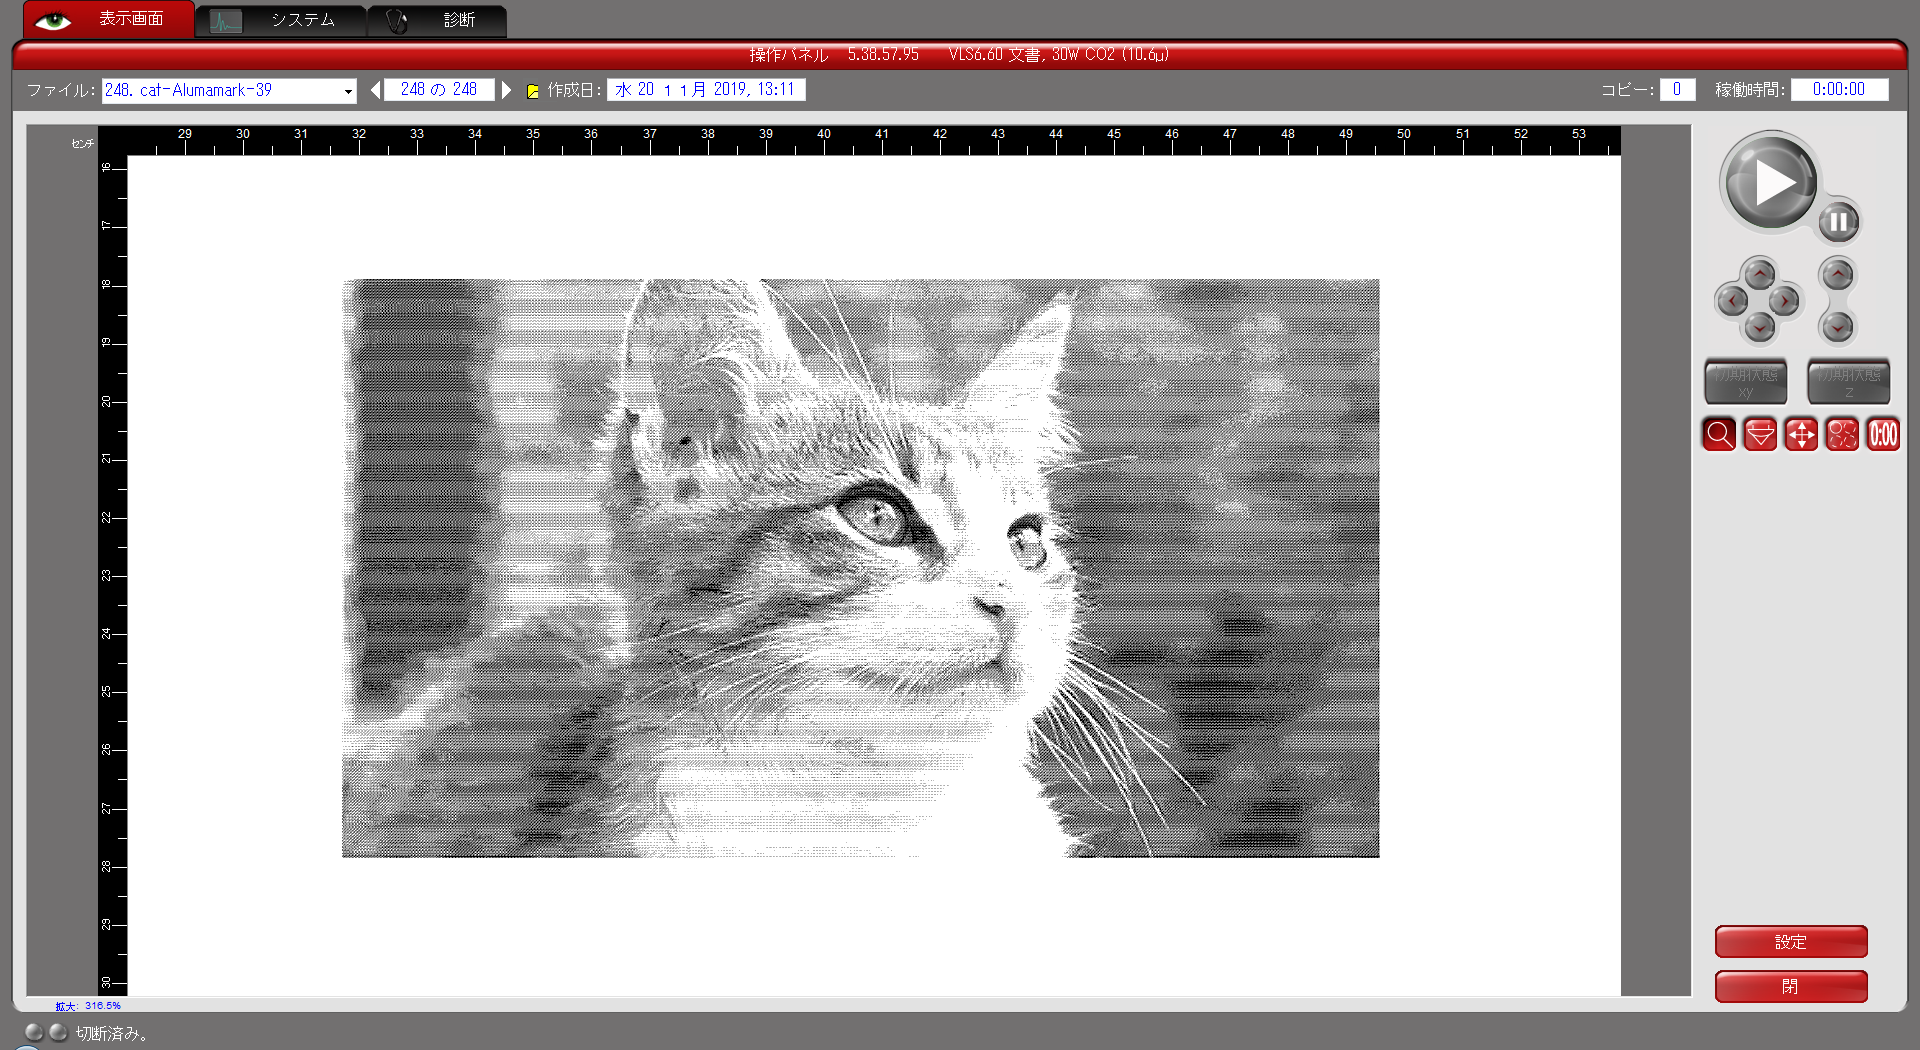
Task: Select the magnifying glass zoom tool
Action: click(x=1719, y=435)
